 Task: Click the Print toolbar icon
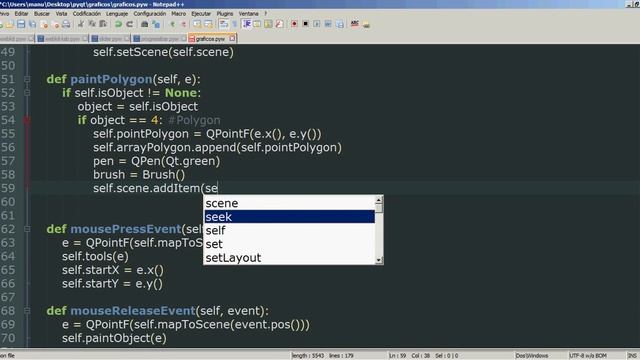pos(66,24)
